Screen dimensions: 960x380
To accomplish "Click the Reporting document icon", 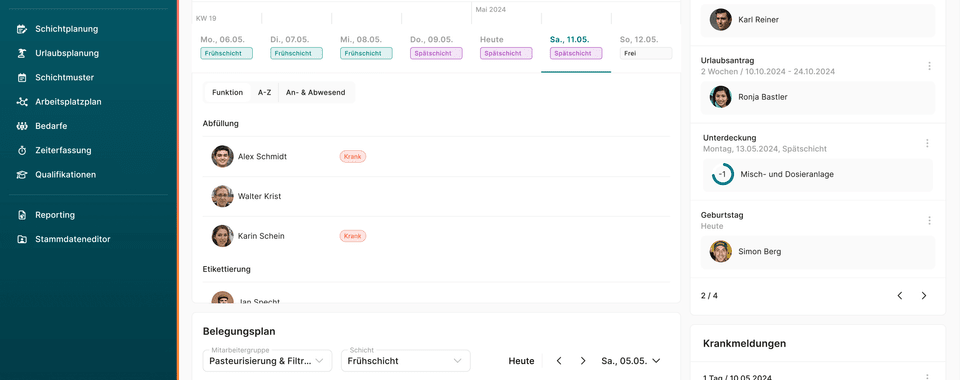I will coord(22,215).
